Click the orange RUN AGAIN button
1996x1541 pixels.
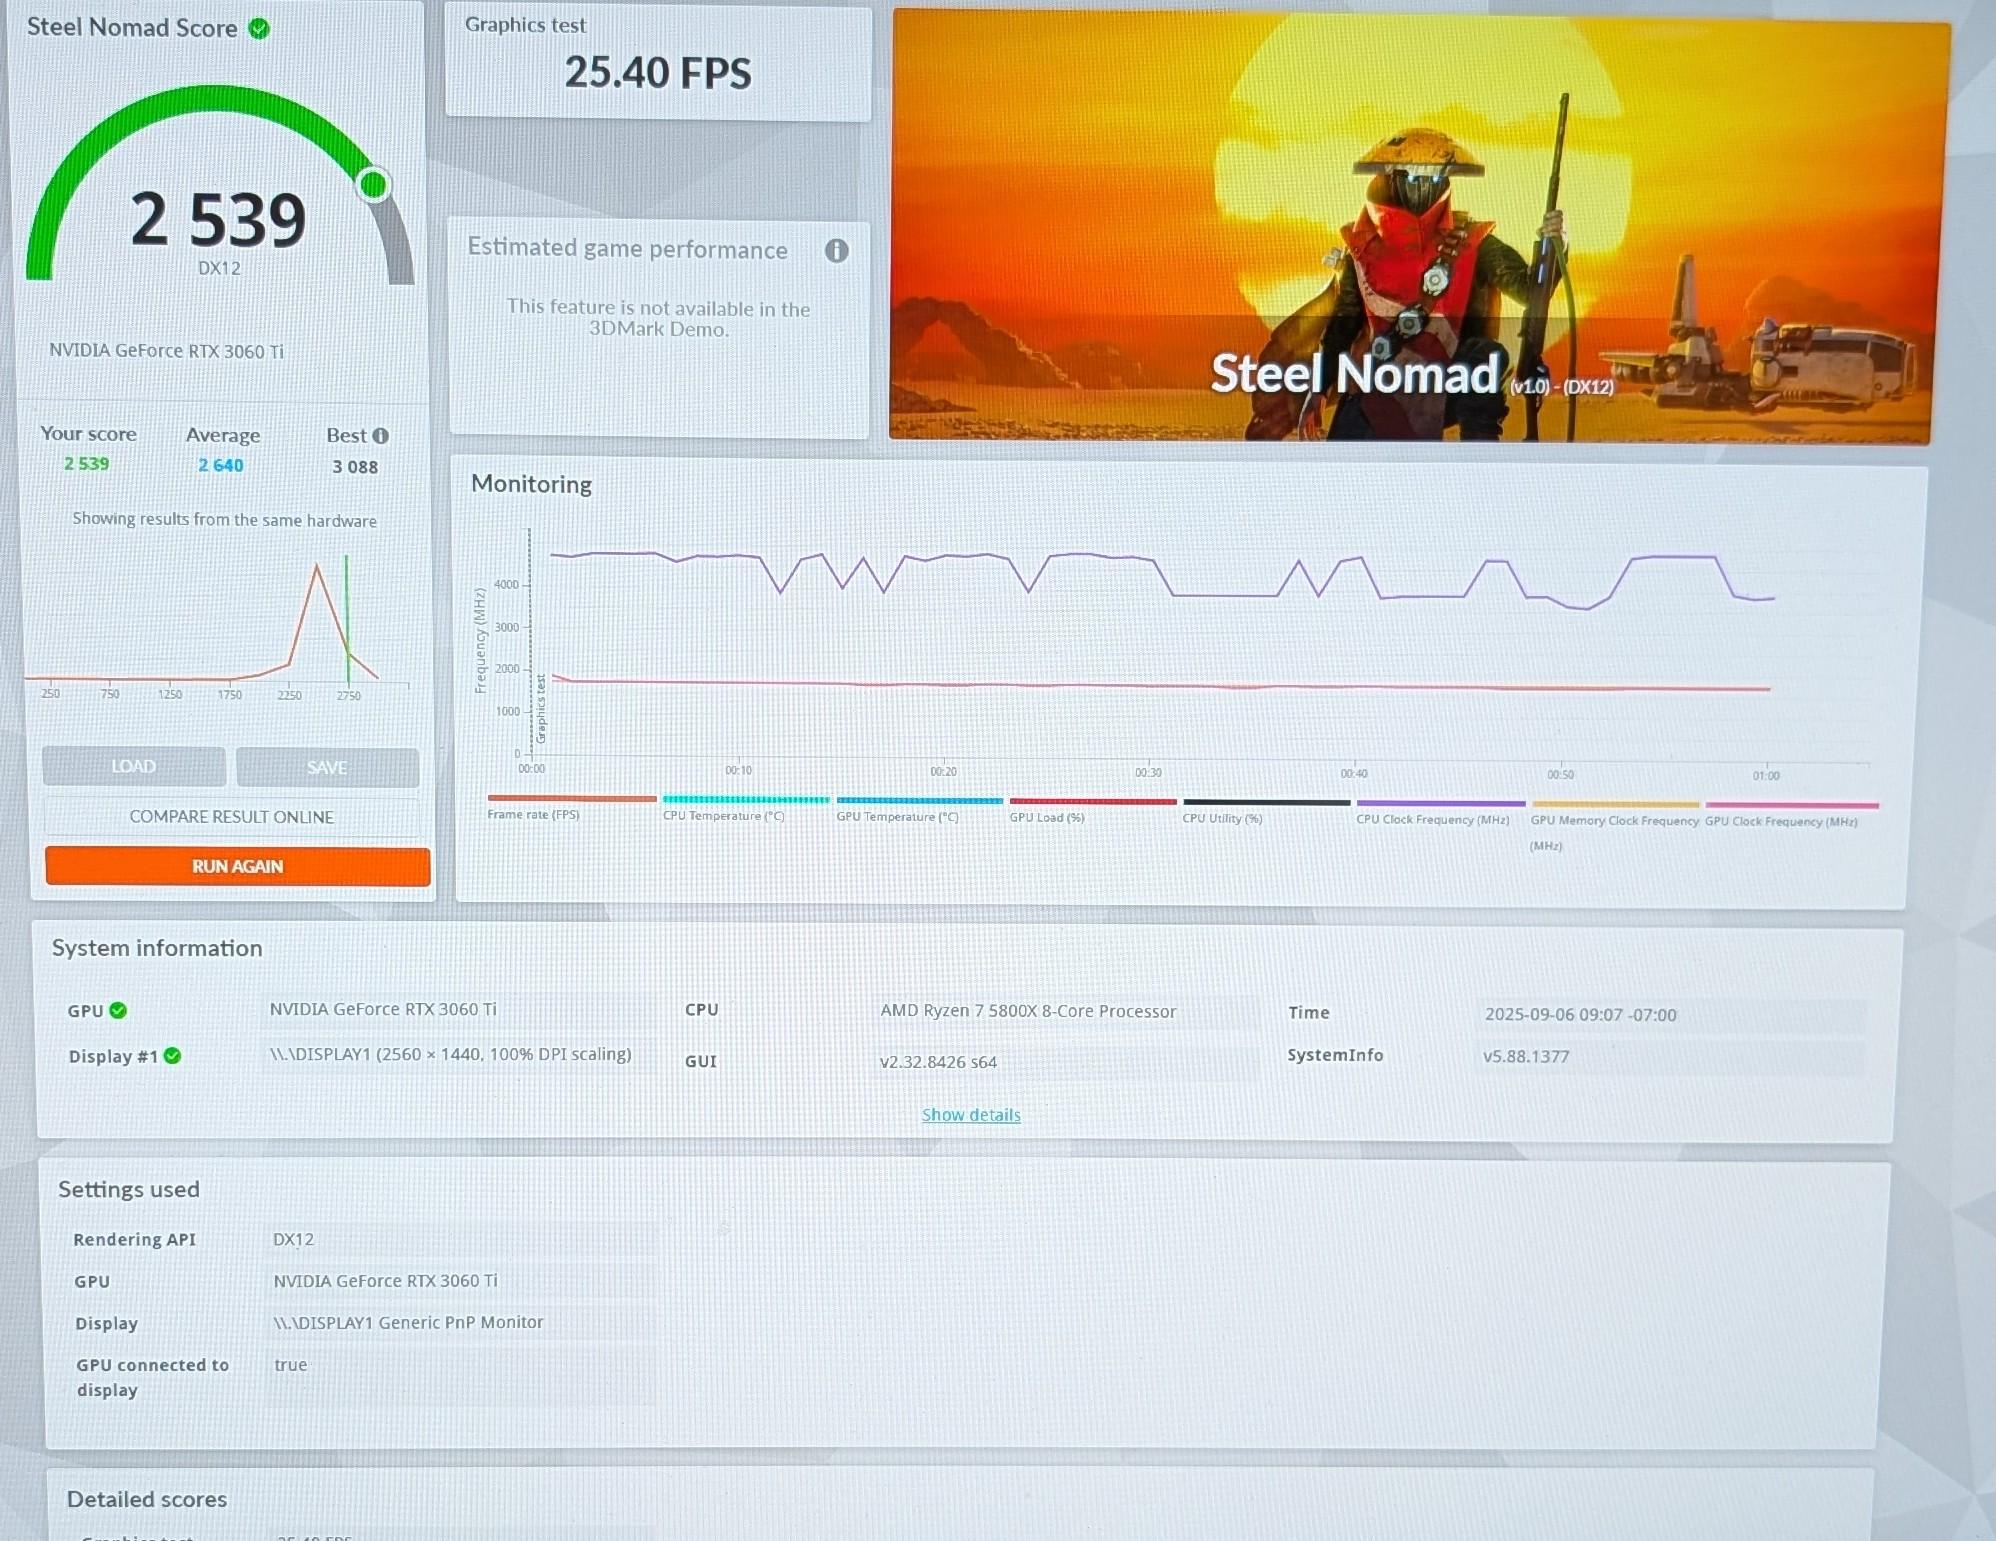click(238, 867)
